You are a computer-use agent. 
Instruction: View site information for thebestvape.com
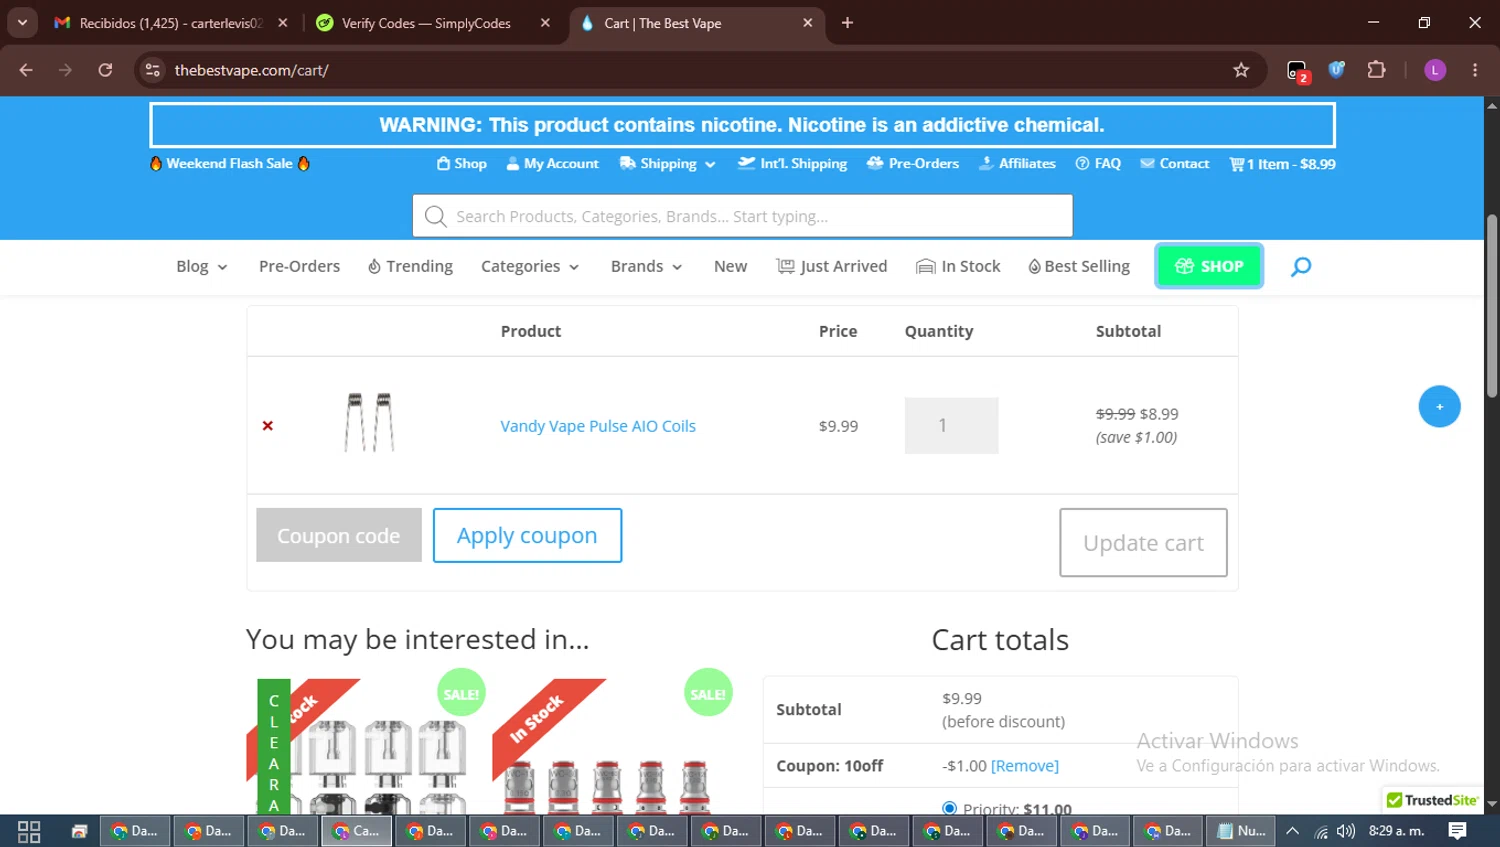(x=153, y=70)
